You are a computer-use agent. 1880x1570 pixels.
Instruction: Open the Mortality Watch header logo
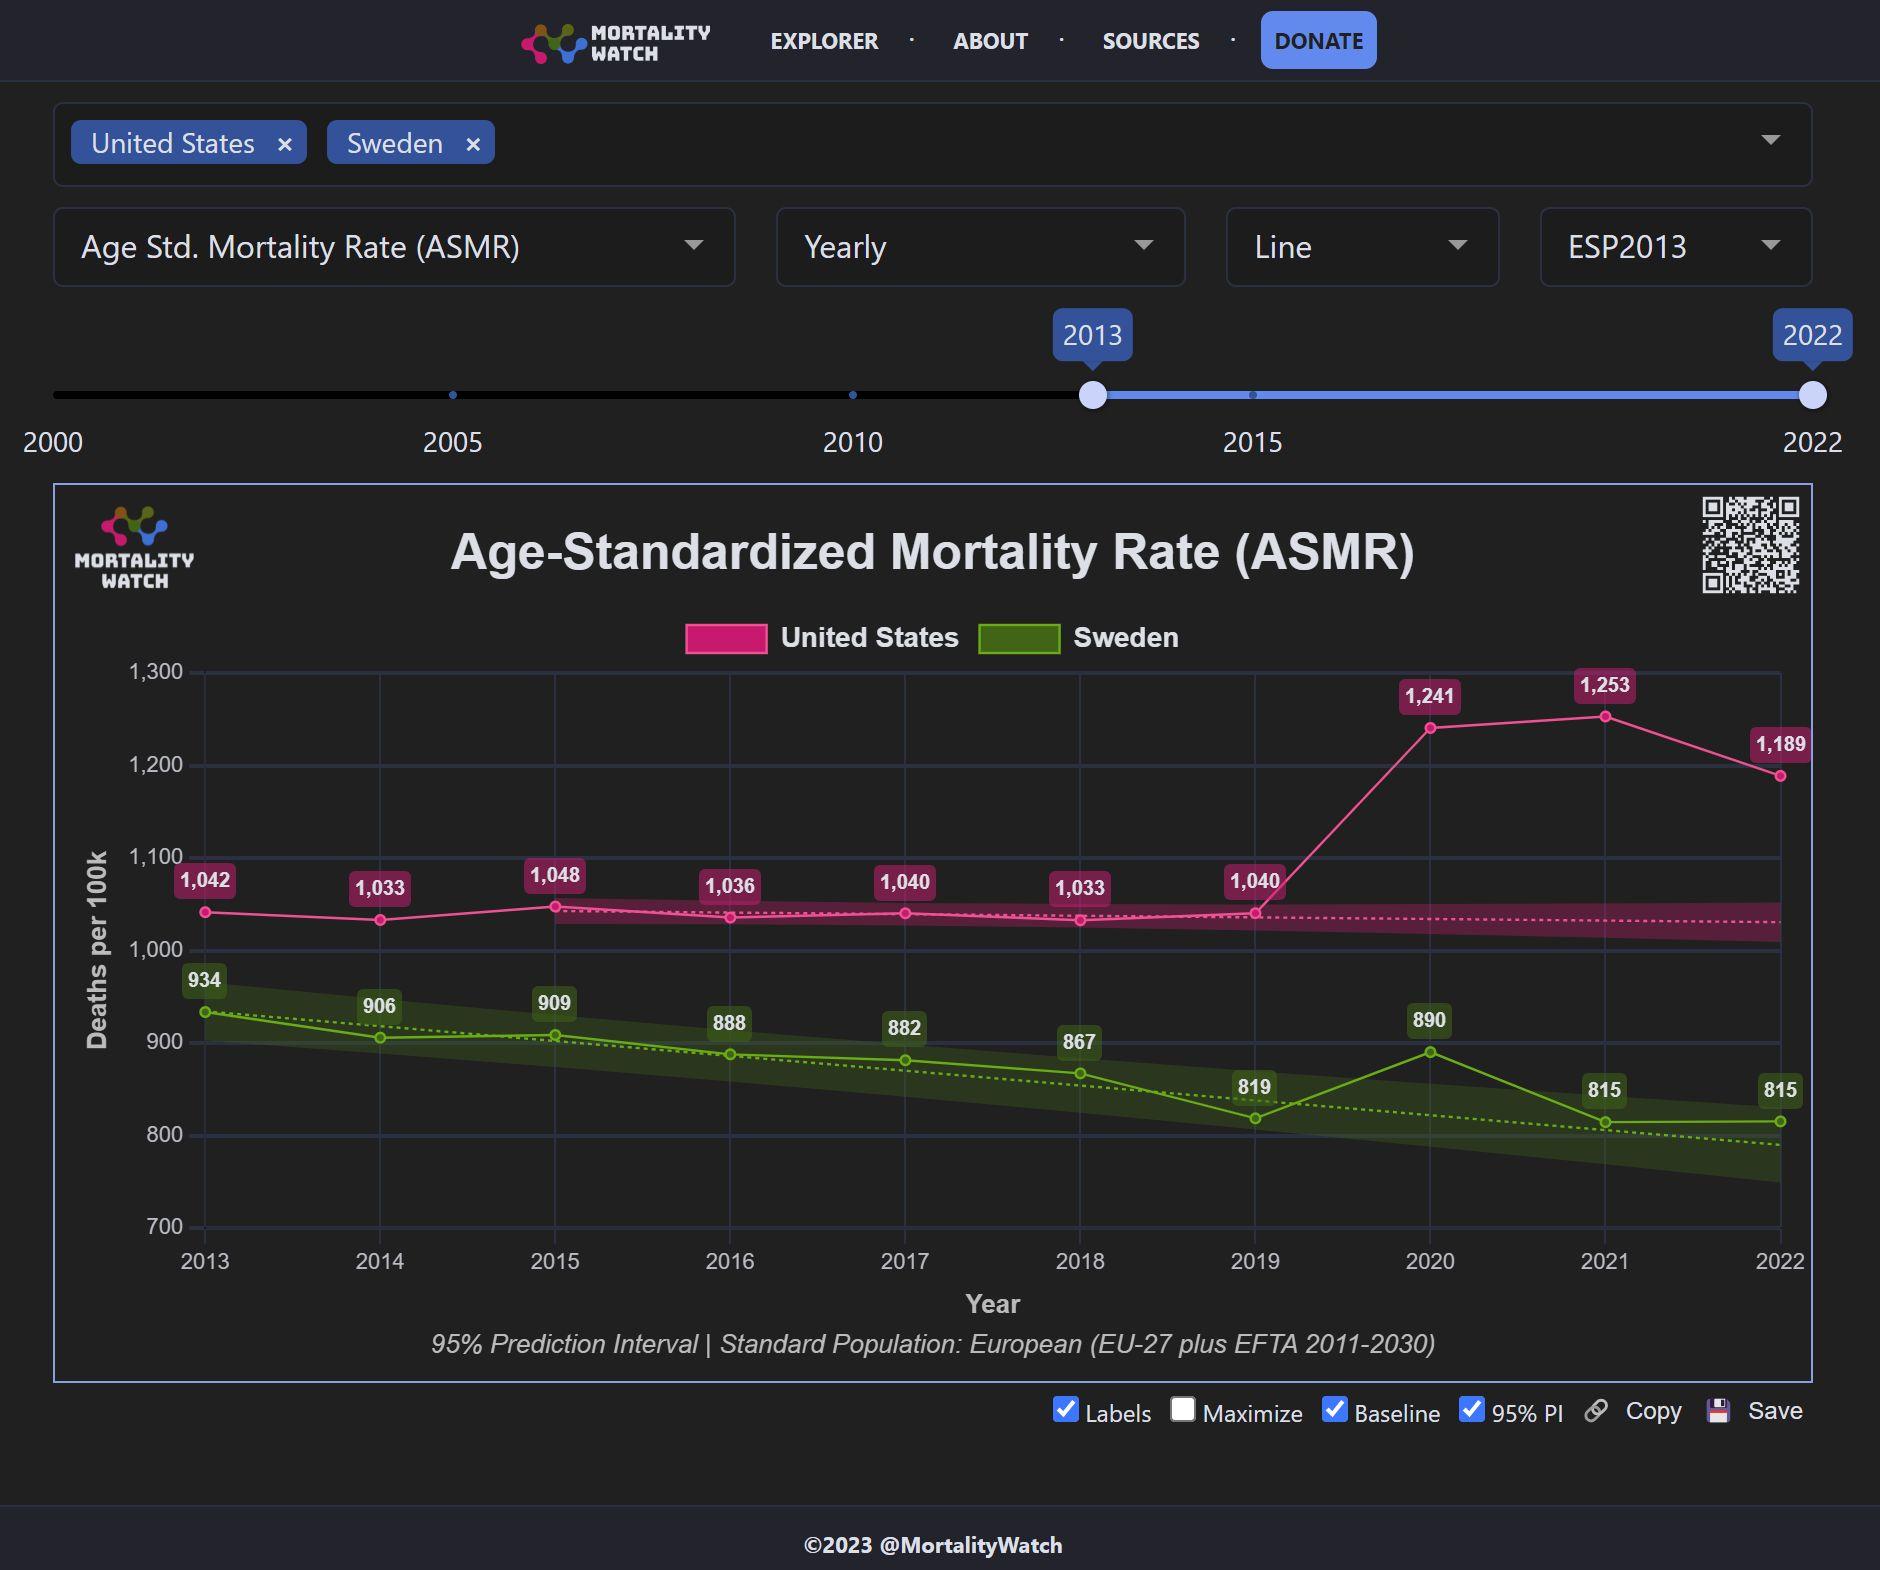coord(616,43)
